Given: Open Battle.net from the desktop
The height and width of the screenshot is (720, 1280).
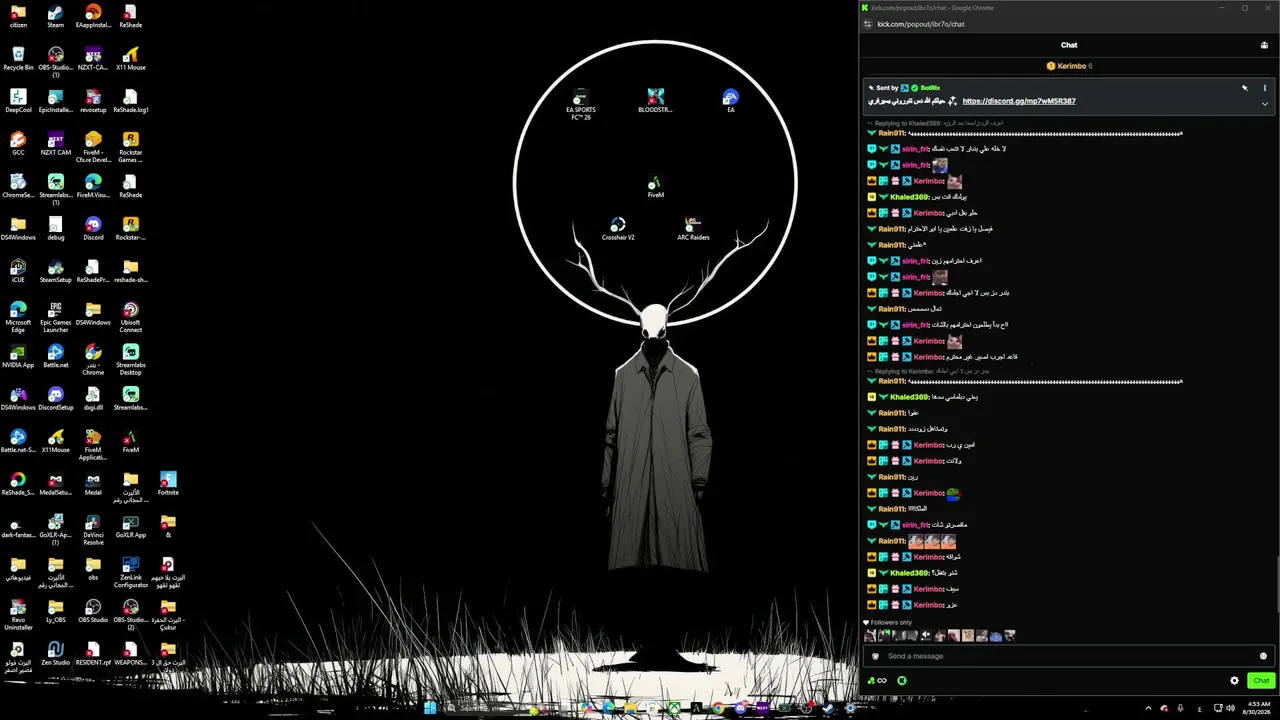Looking at the screenshot, I should 56,356.
